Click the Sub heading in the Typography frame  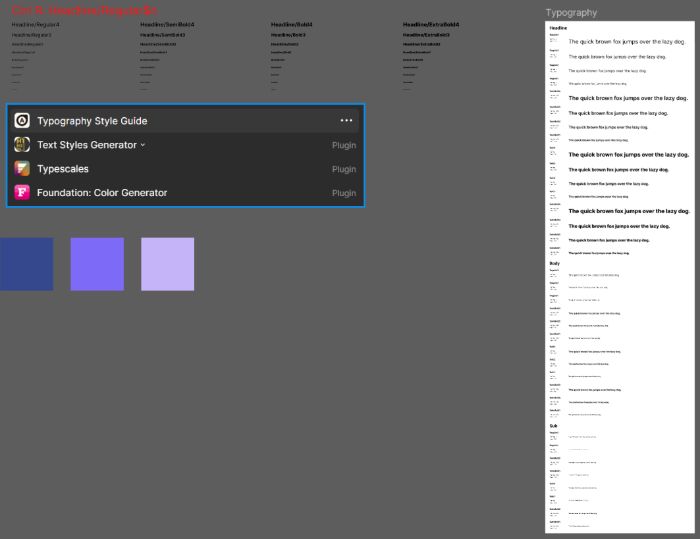pos(553,426)
